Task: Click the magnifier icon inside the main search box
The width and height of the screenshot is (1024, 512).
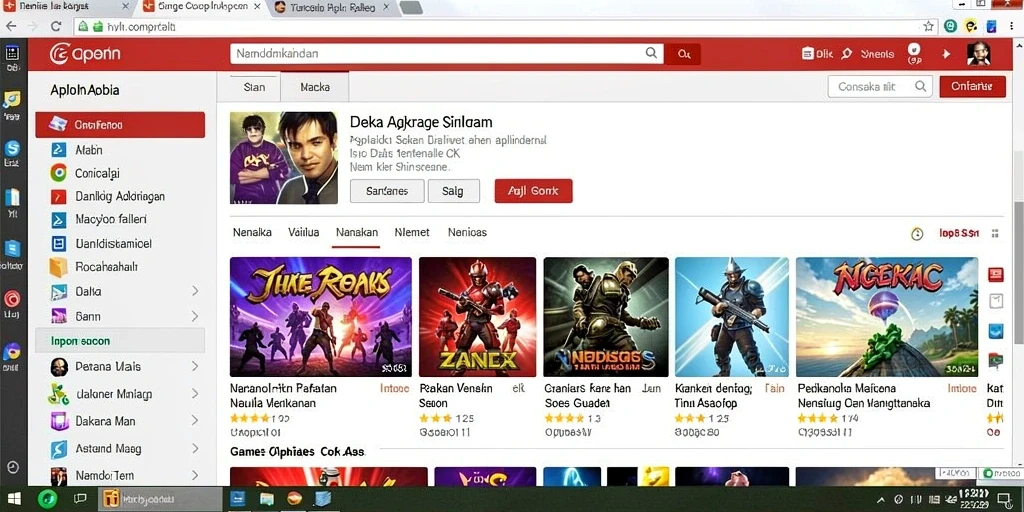Action: click(x=651, y=54)
